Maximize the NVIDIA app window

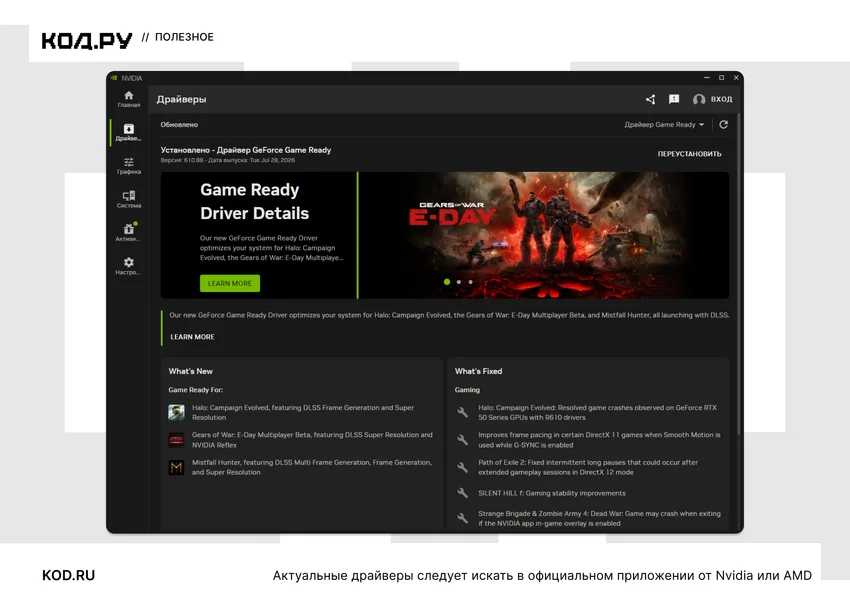point(722,78)
